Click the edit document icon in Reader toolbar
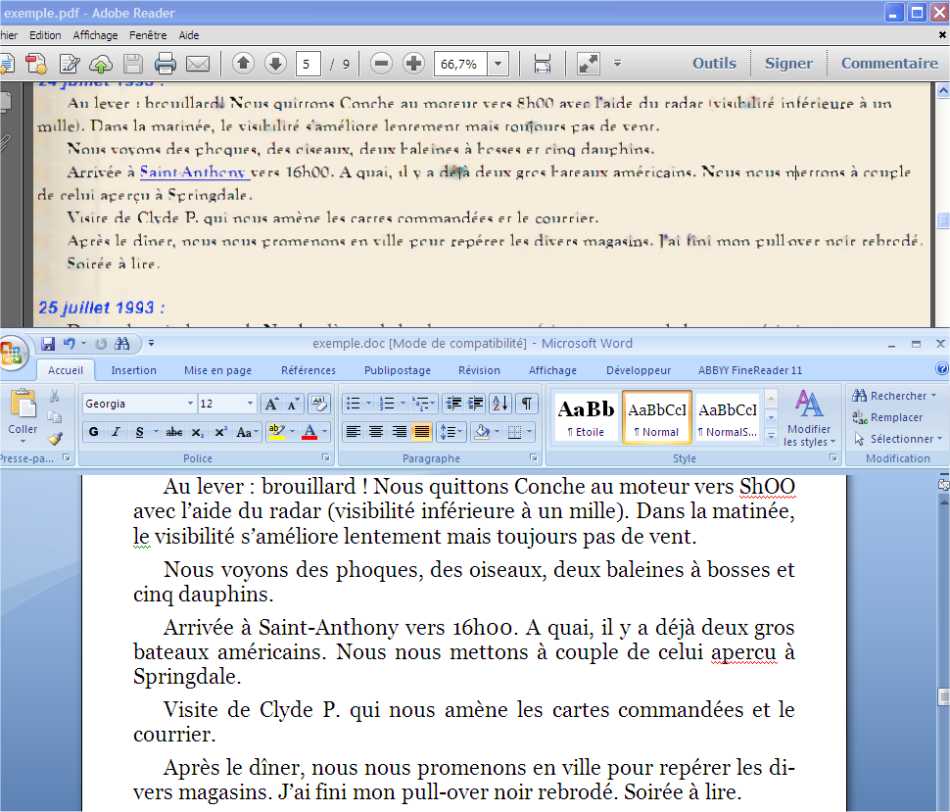 point(69,64)
